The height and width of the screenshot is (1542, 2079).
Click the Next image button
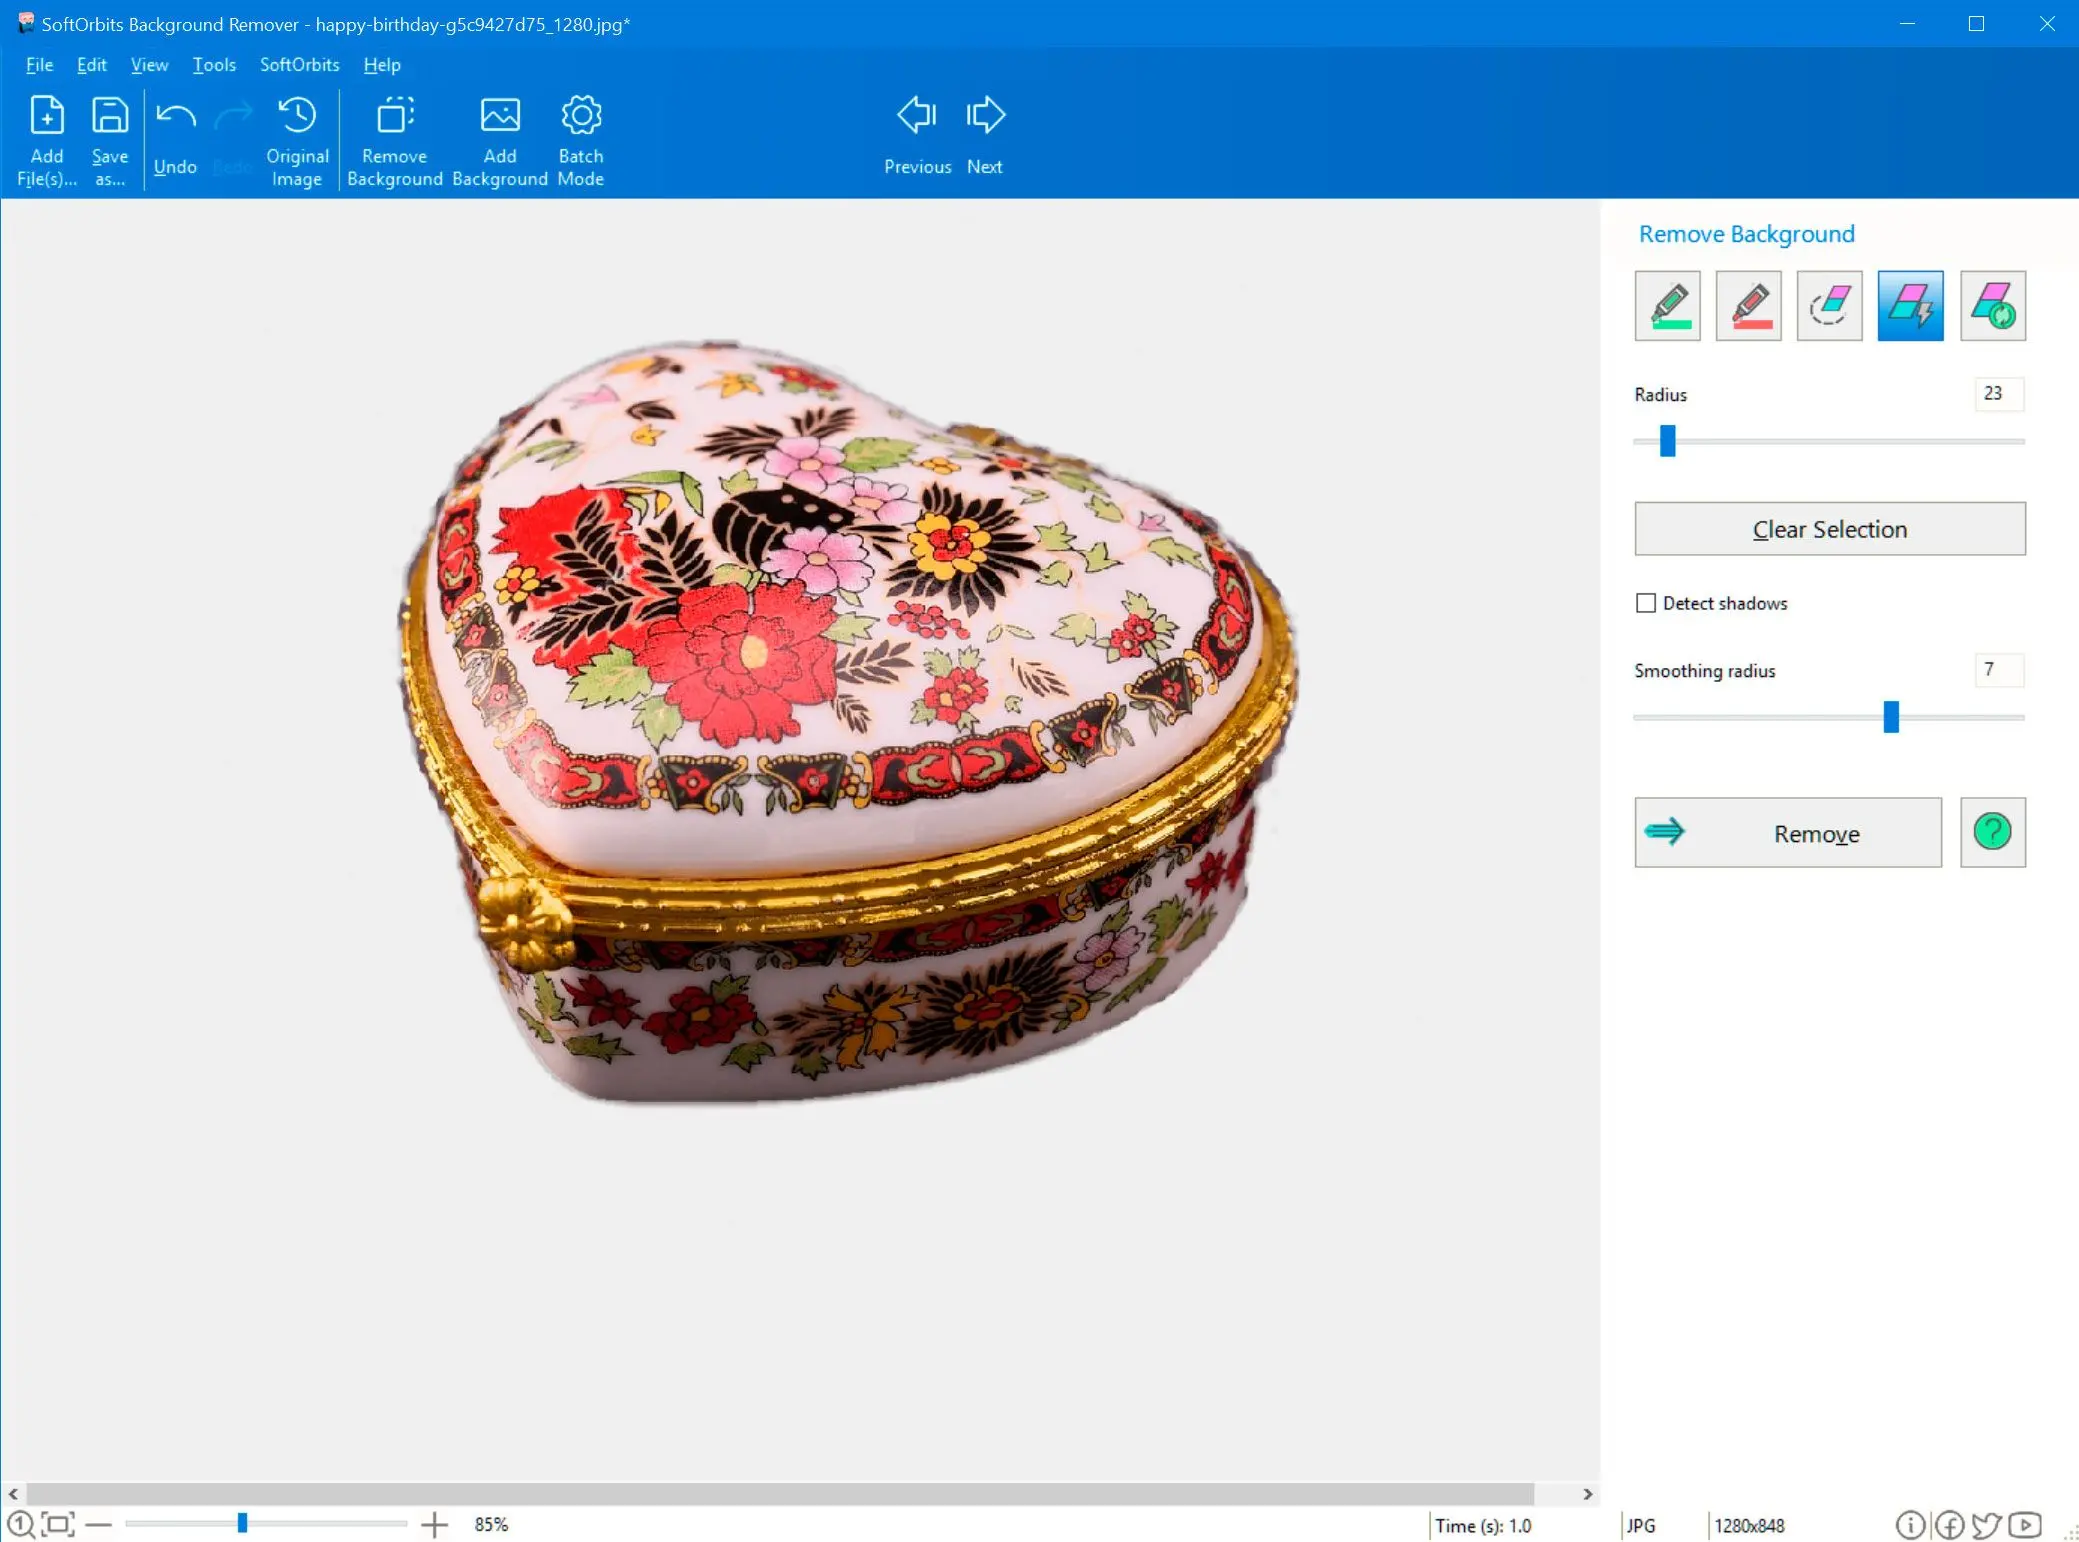[x=984, y=136]
